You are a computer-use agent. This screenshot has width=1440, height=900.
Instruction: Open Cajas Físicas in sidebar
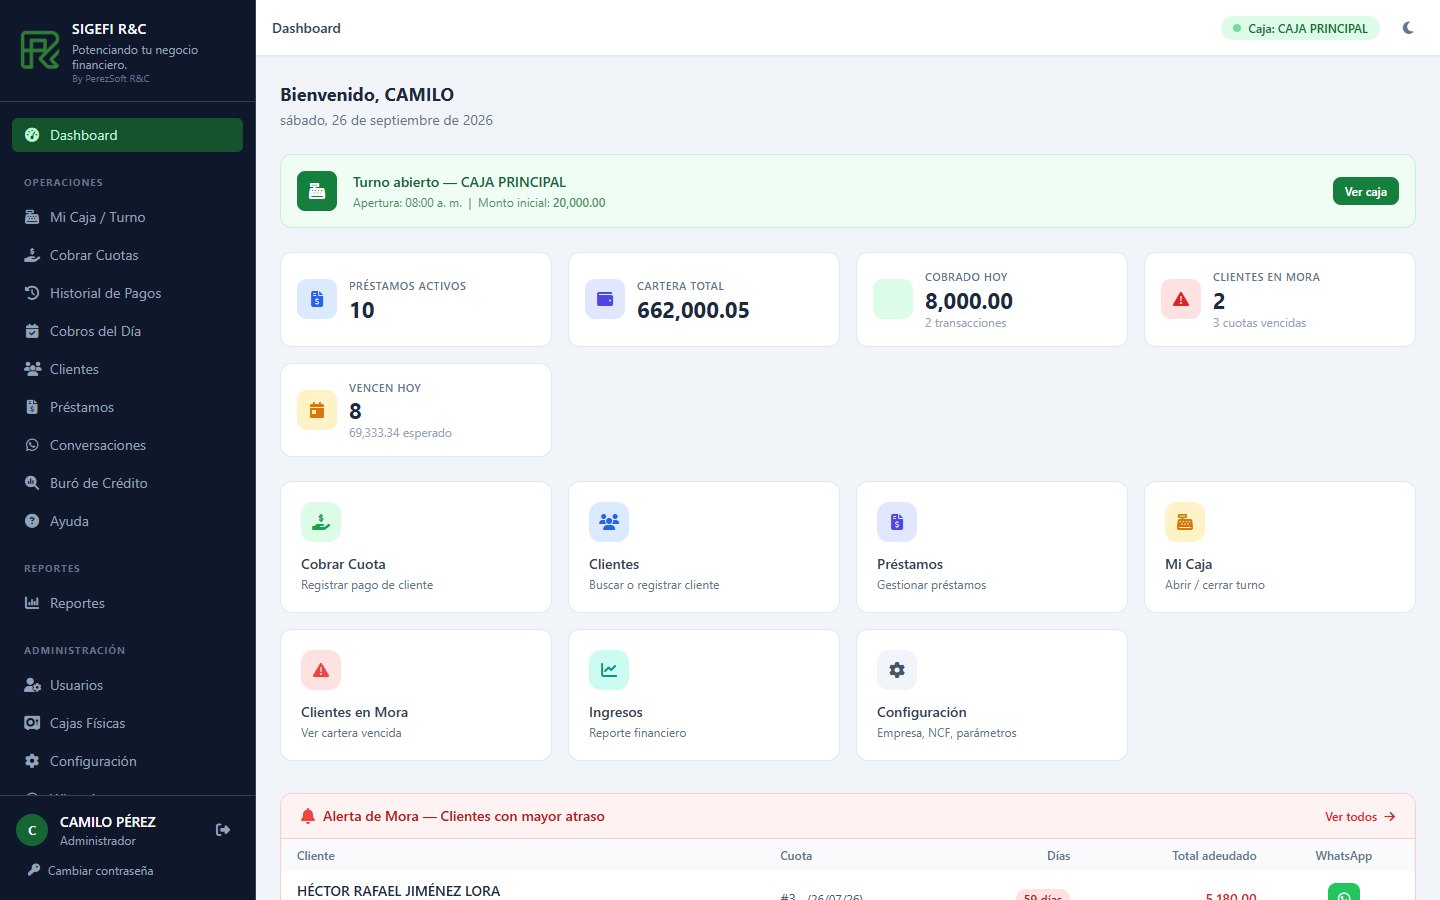[127, 723]
